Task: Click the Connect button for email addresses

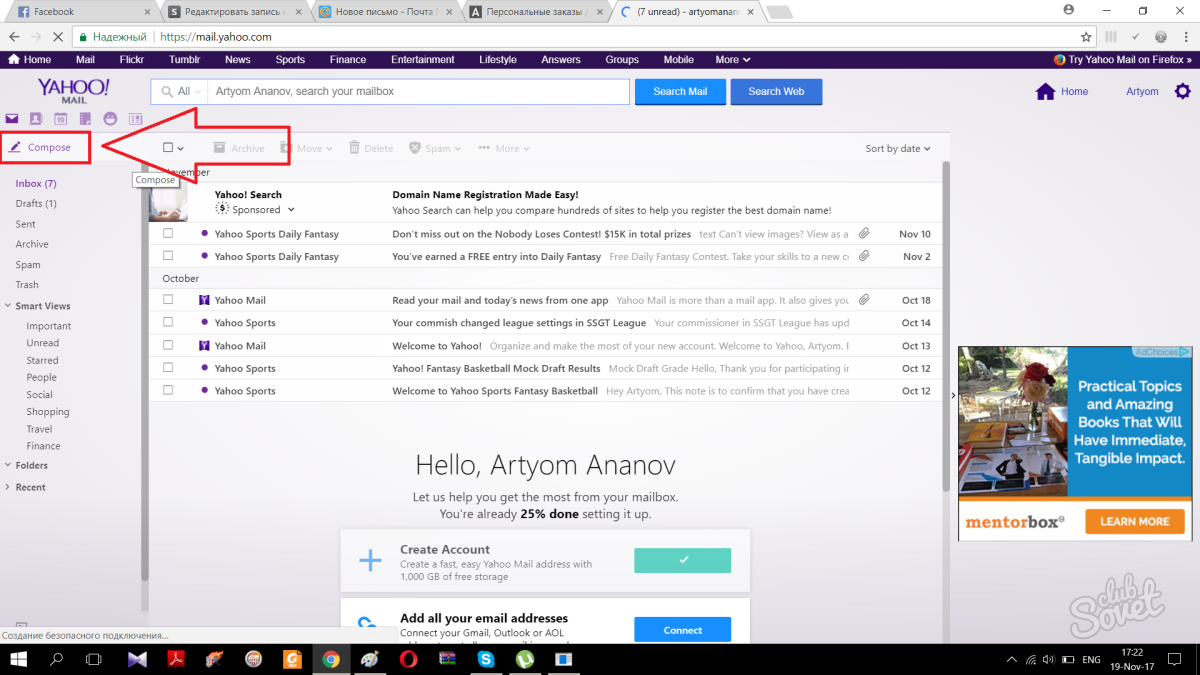Action: pos(683,630)
